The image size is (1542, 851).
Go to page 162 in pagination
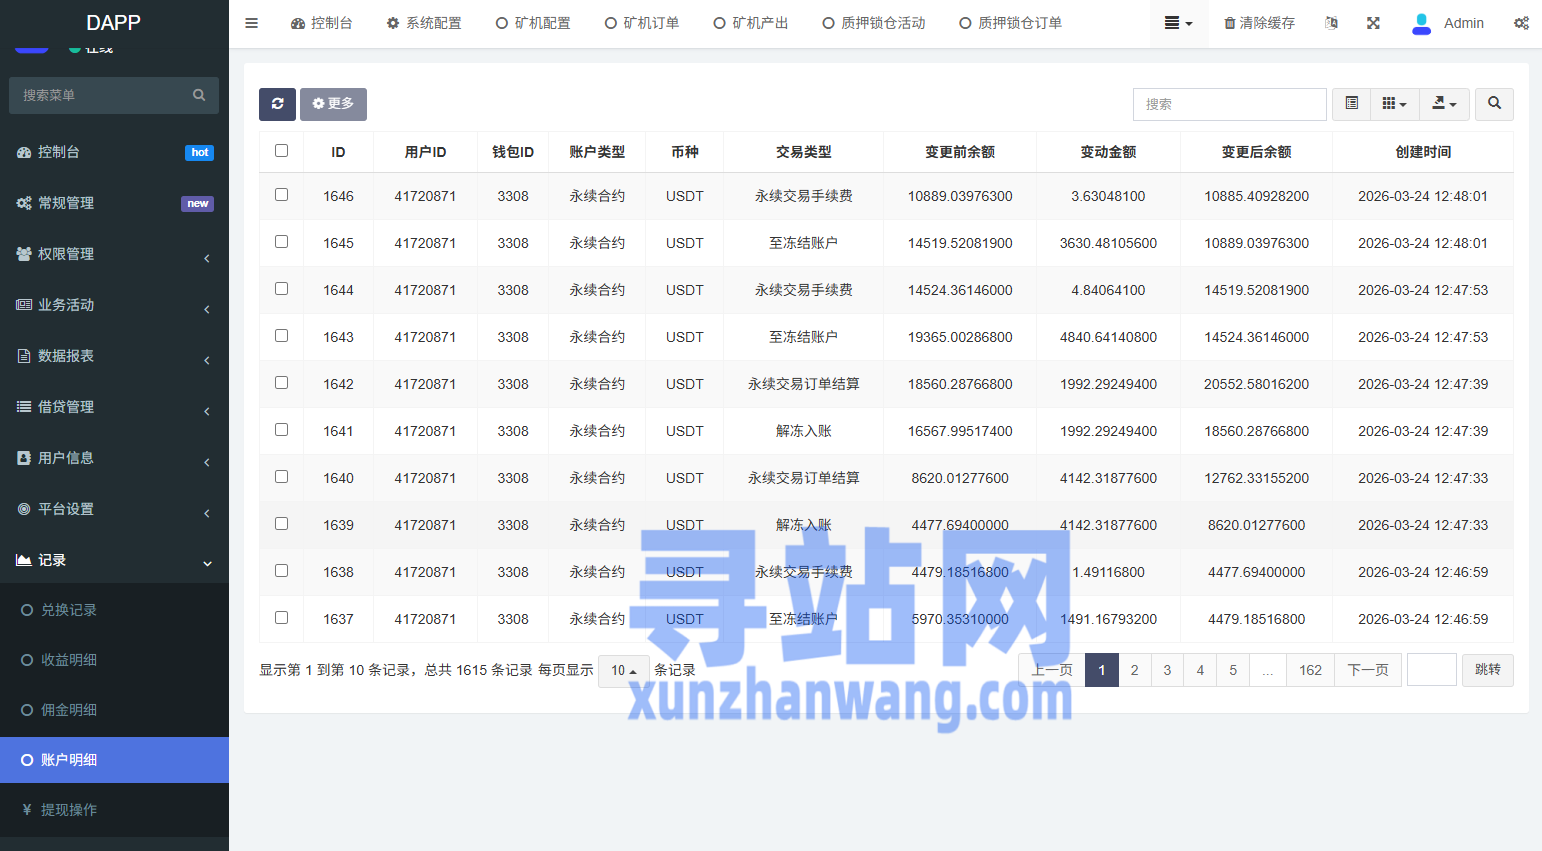(1310, 670)
